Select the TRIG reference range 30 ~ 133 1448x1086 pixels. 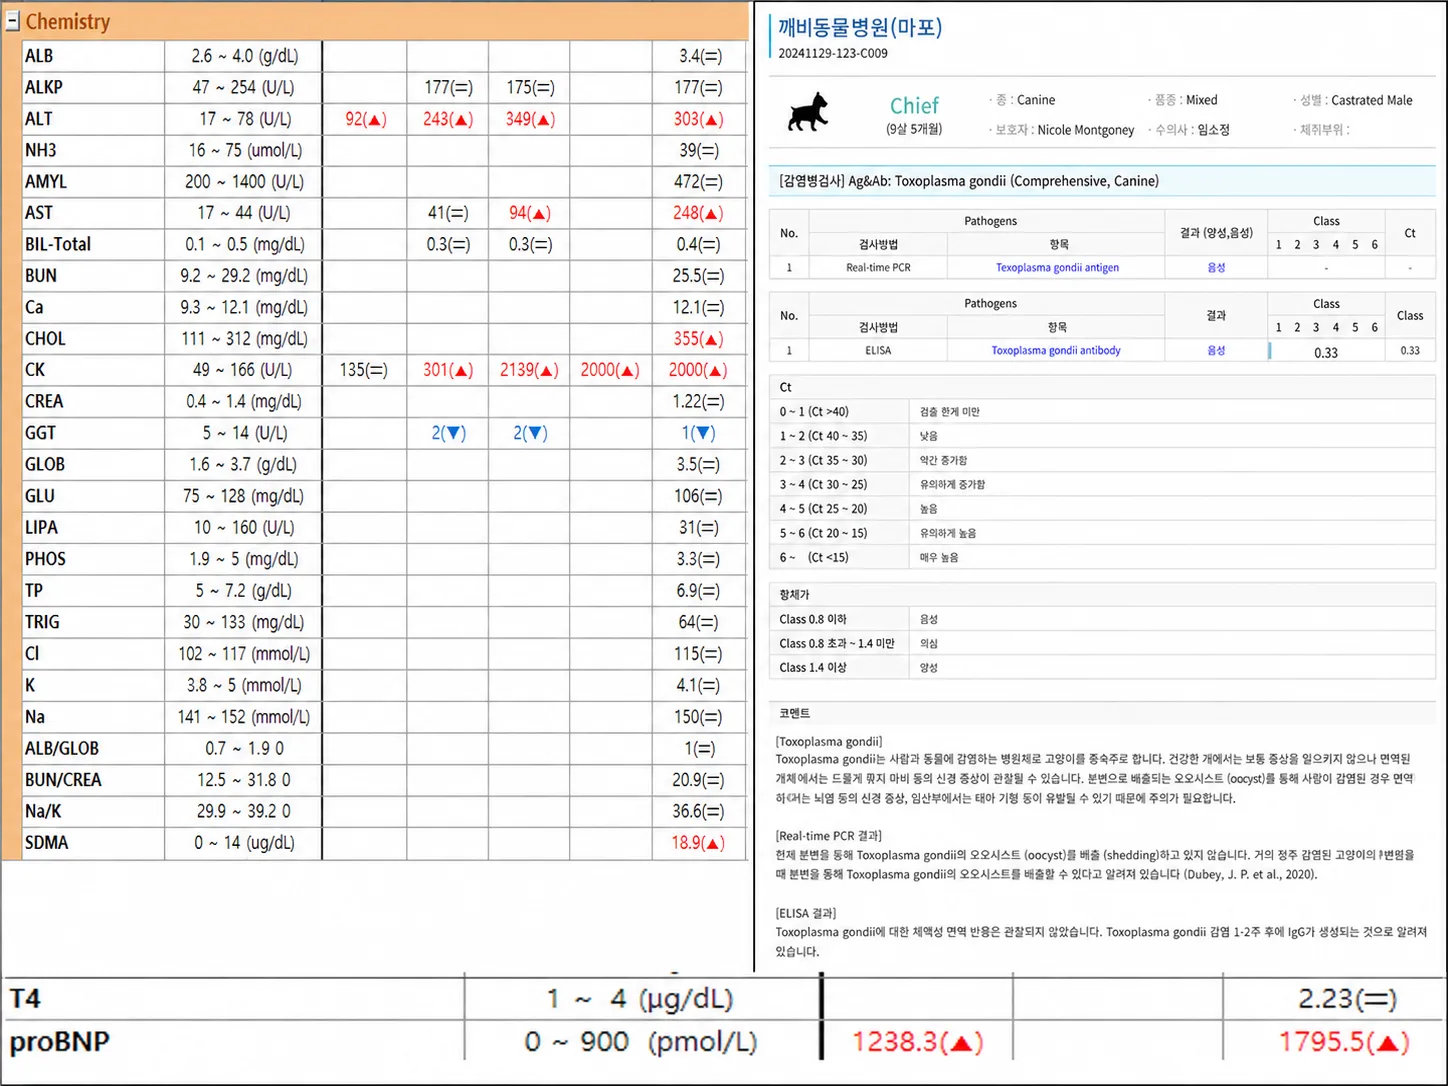[x=244, y=622]
